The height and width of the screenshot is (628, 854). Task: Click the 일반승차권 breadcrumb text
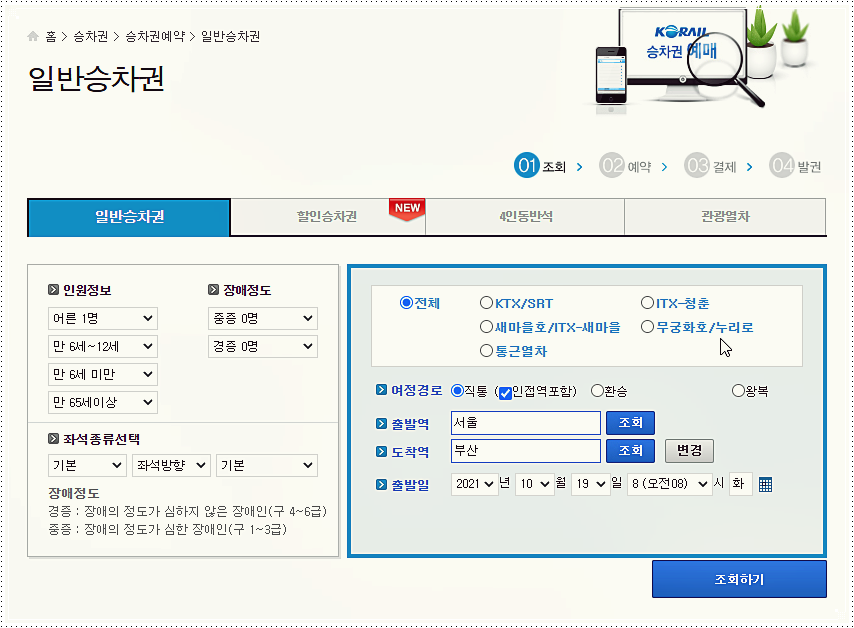pos(230,36)
